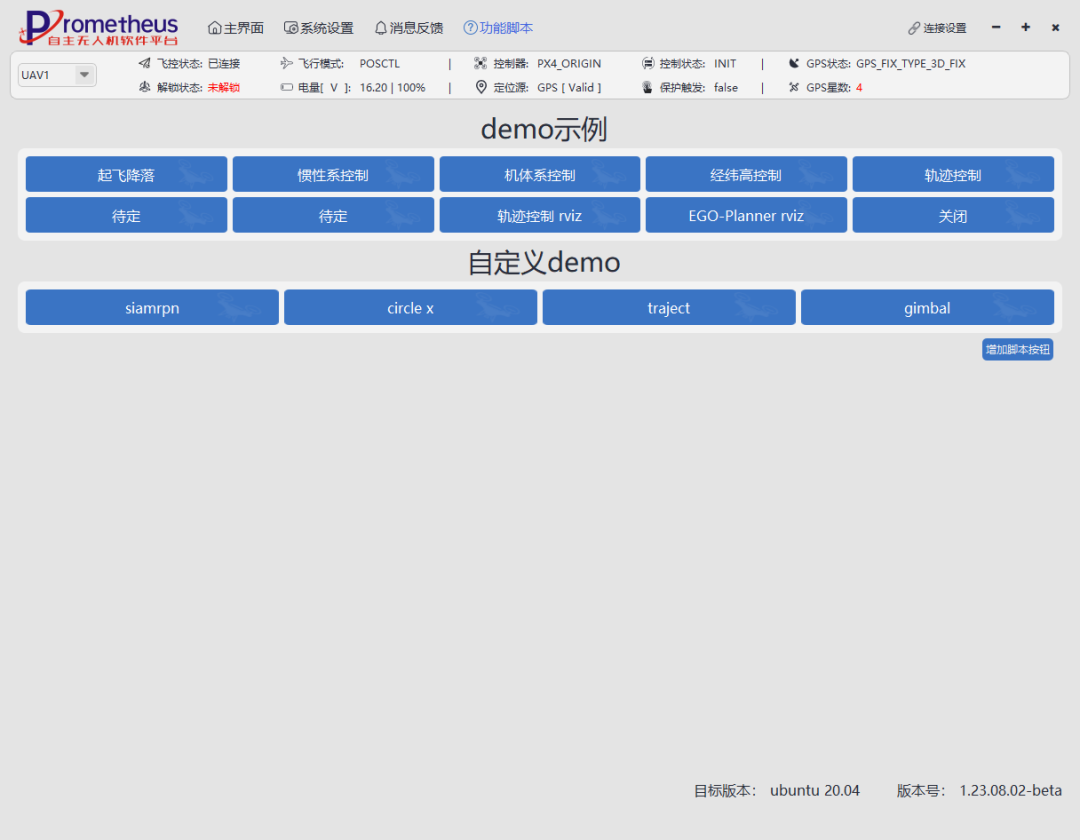Screen dimensions: 1080x840
Task: Click the Prometheus logo
Action: point(98,28)
